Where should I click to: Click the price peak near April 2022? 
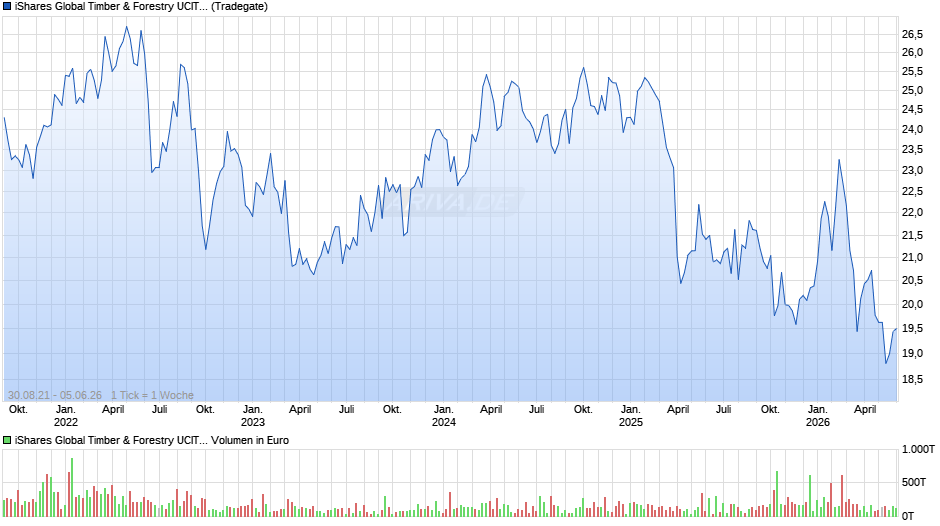pyautogui.click(x=126, y=27)
